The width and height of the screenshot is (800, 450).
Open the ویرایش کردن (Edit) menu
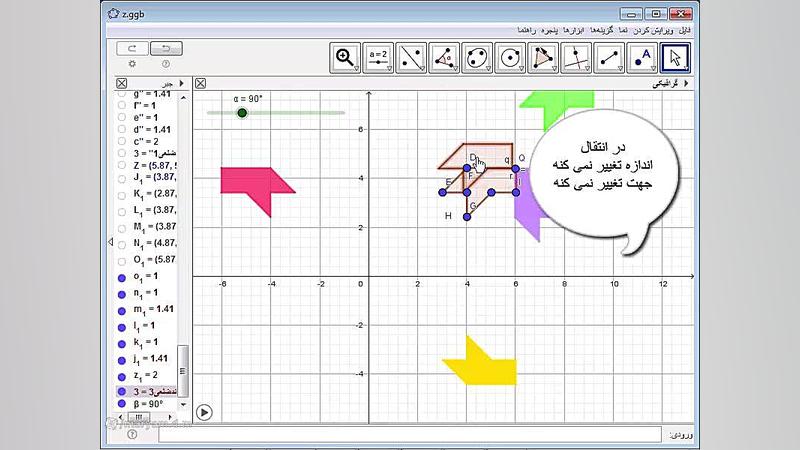653,31
